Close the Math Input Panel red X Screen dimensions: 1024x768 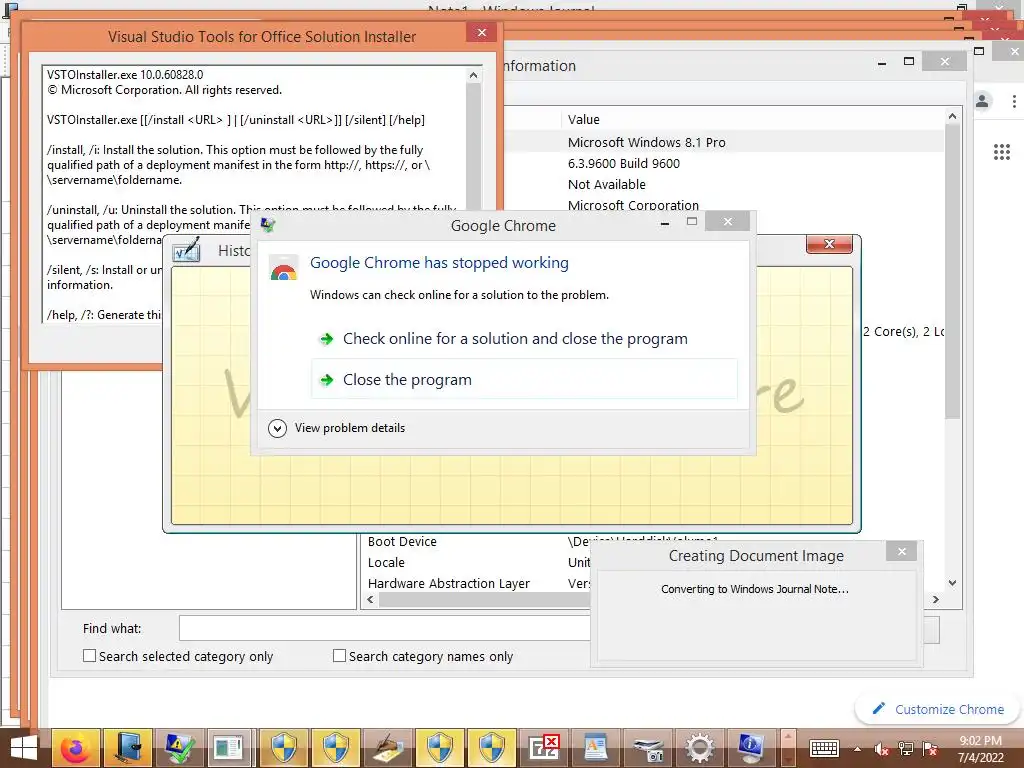click(x=829, y=244)
